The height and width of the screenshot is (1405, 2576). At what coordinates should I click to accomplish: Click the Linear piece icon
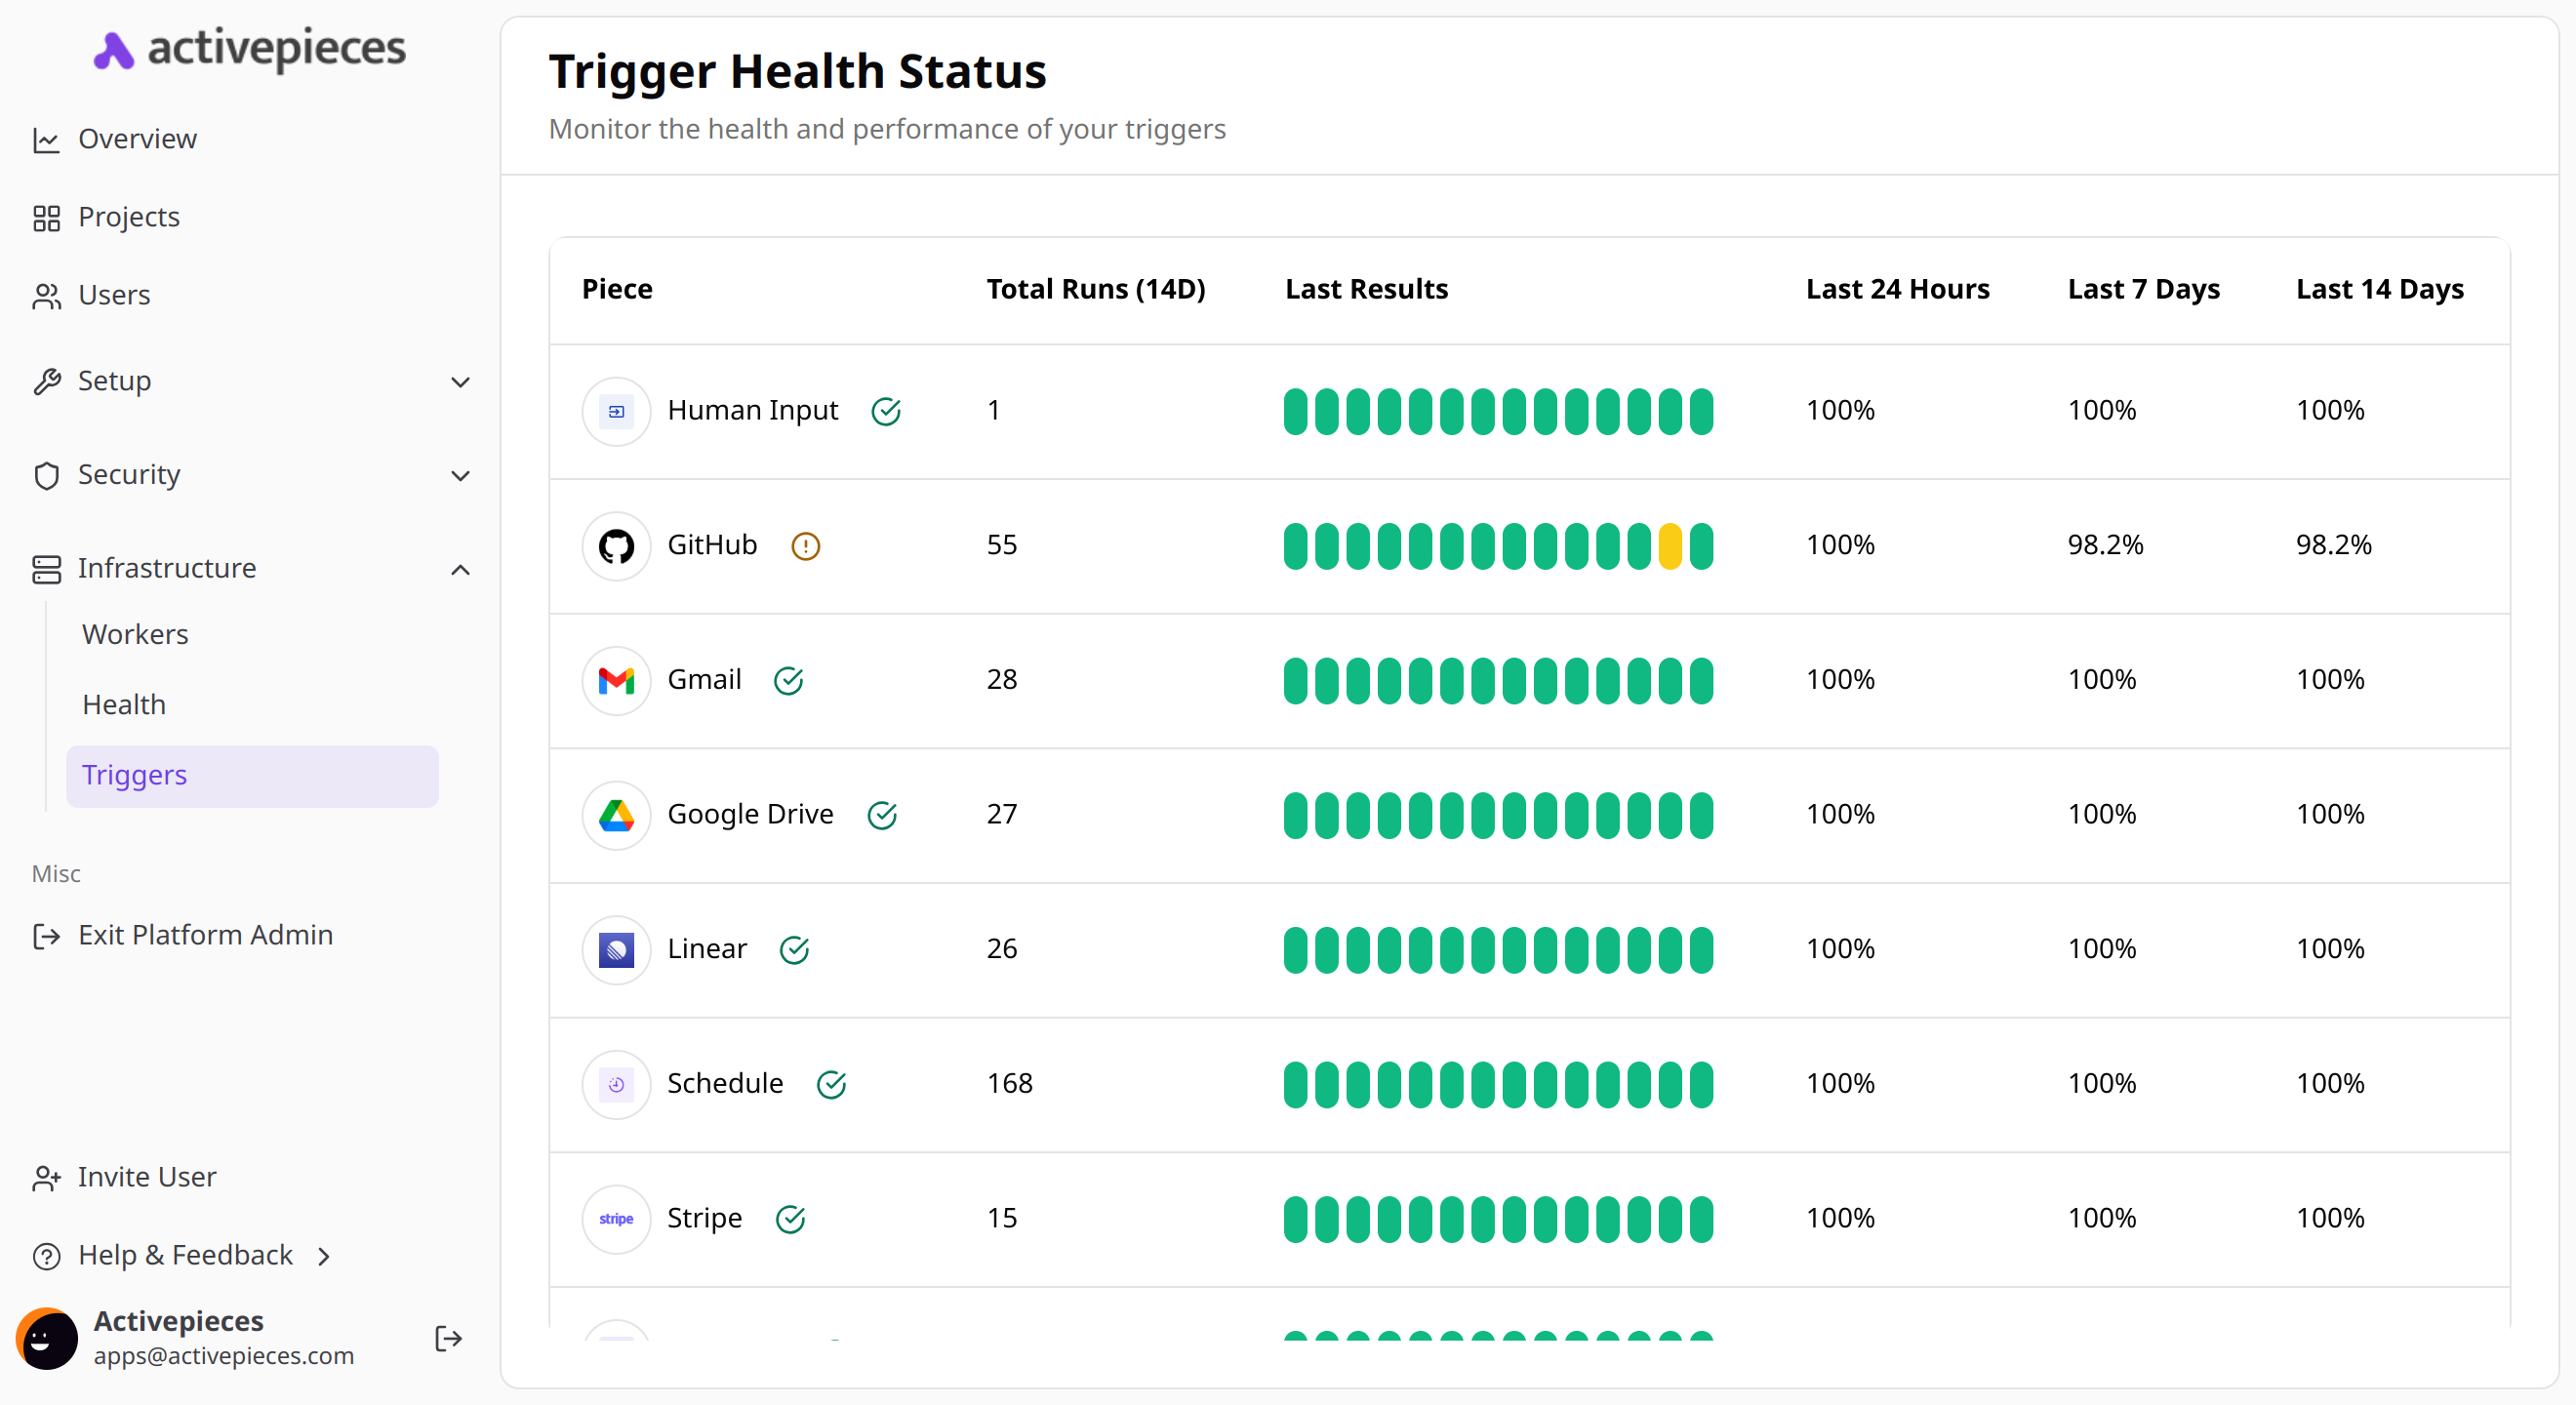(x=616, y=950)
